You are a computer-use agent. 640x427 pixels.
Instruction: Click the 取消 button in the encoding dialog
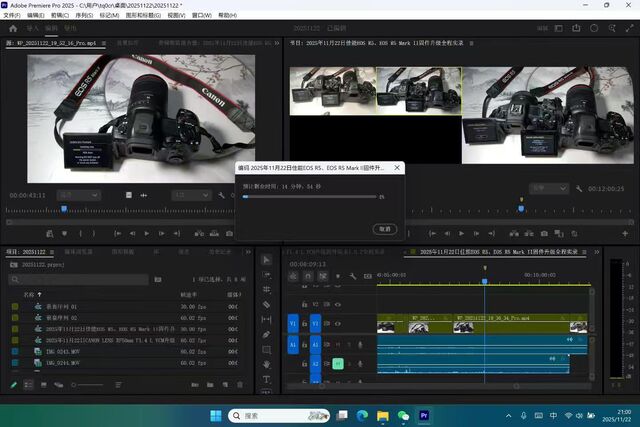pyautogui.click(x=385, y=229)
